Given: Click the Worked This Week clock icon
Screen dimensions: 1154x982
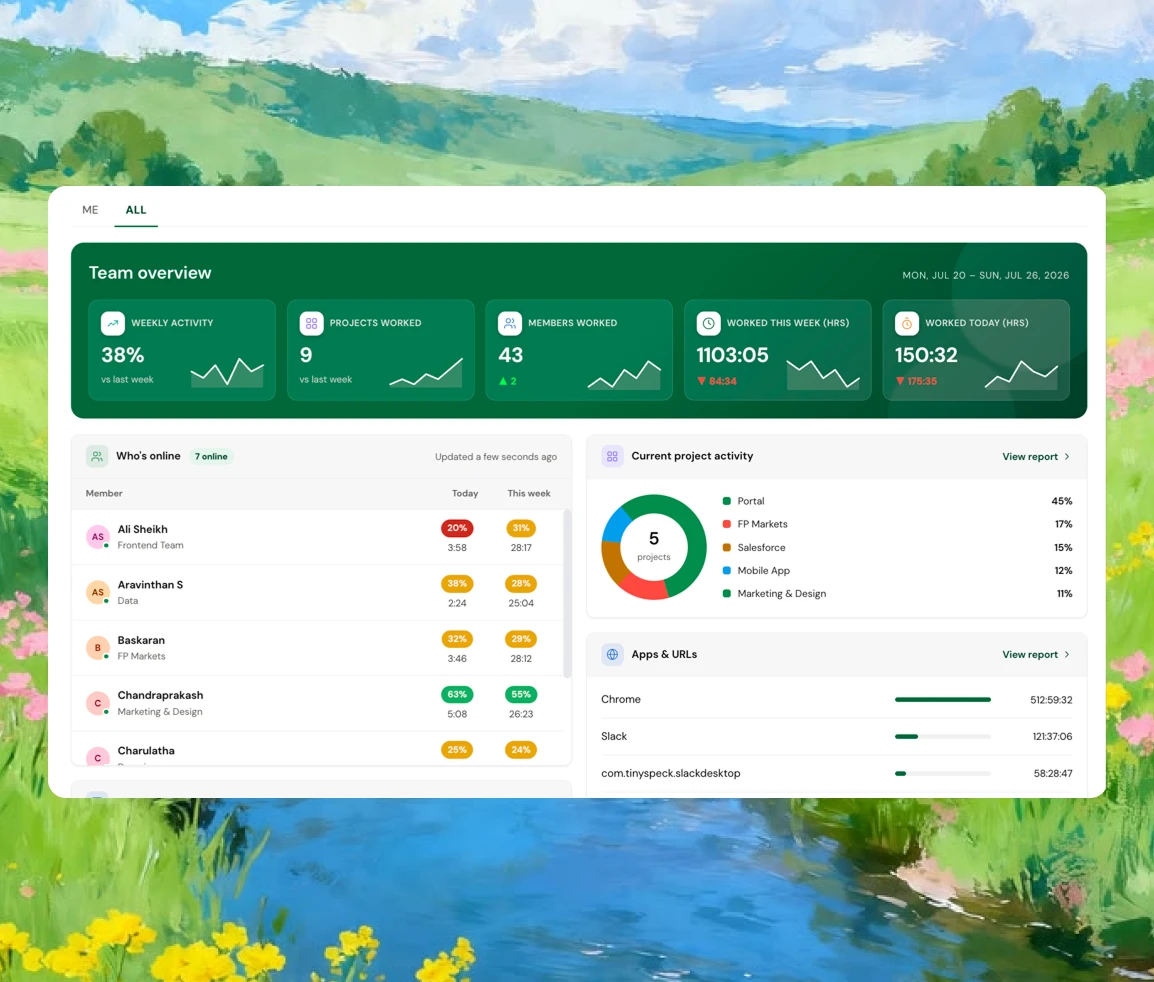Looking at the screenshot, I should click(708, 323).
